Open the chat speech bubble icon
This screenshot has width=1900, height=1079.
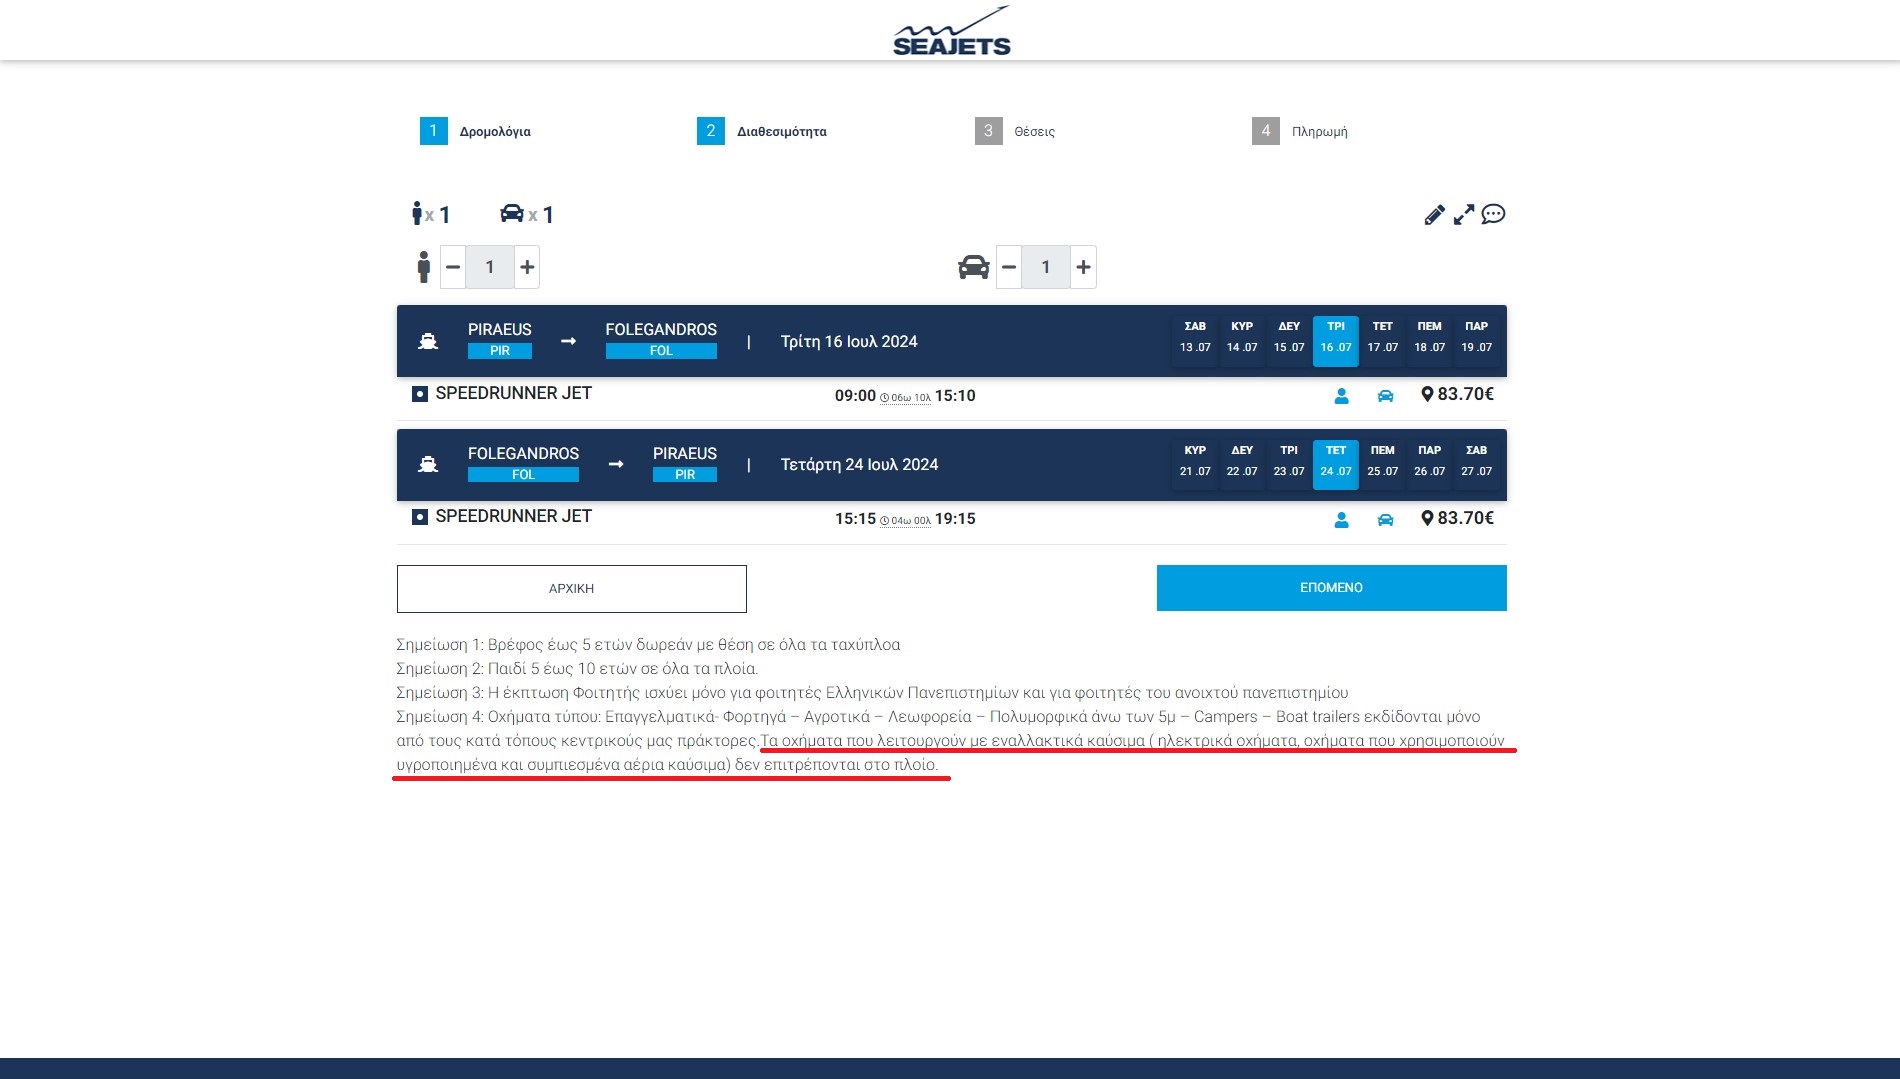pos(1493,214)
